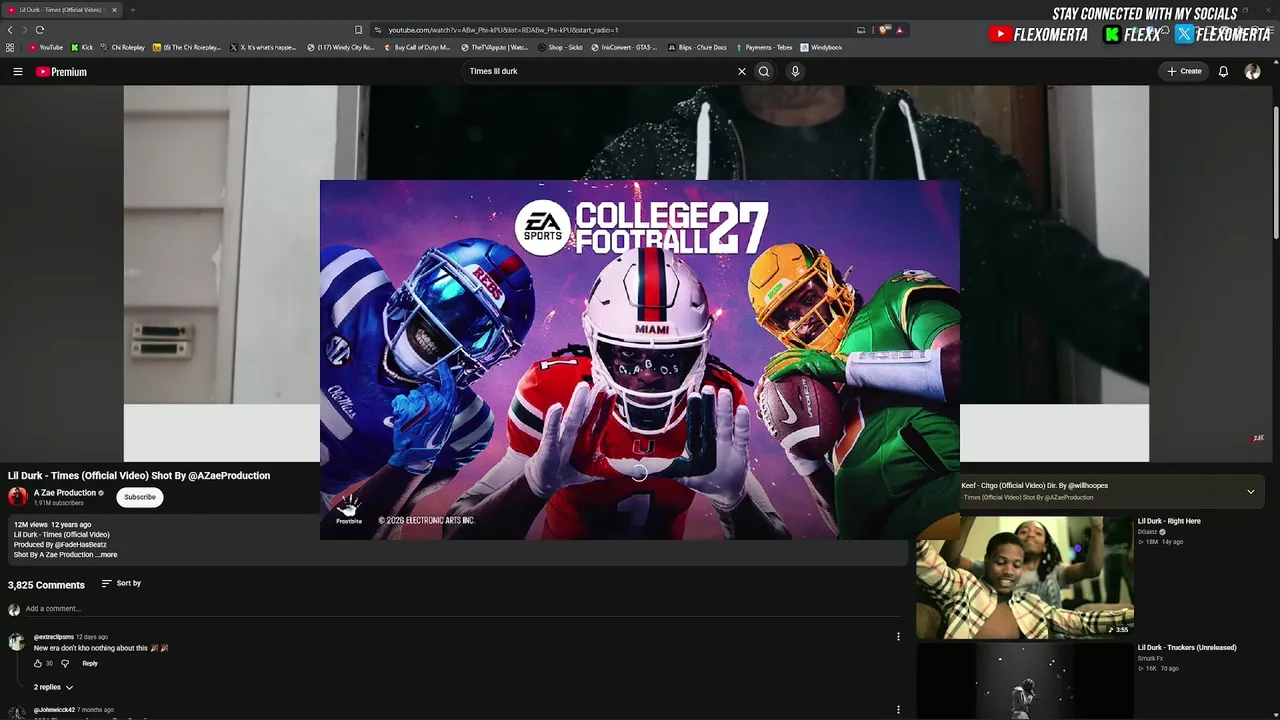Run search with the magnifier button
The image size is (1280, 720).
click(764, 72)
